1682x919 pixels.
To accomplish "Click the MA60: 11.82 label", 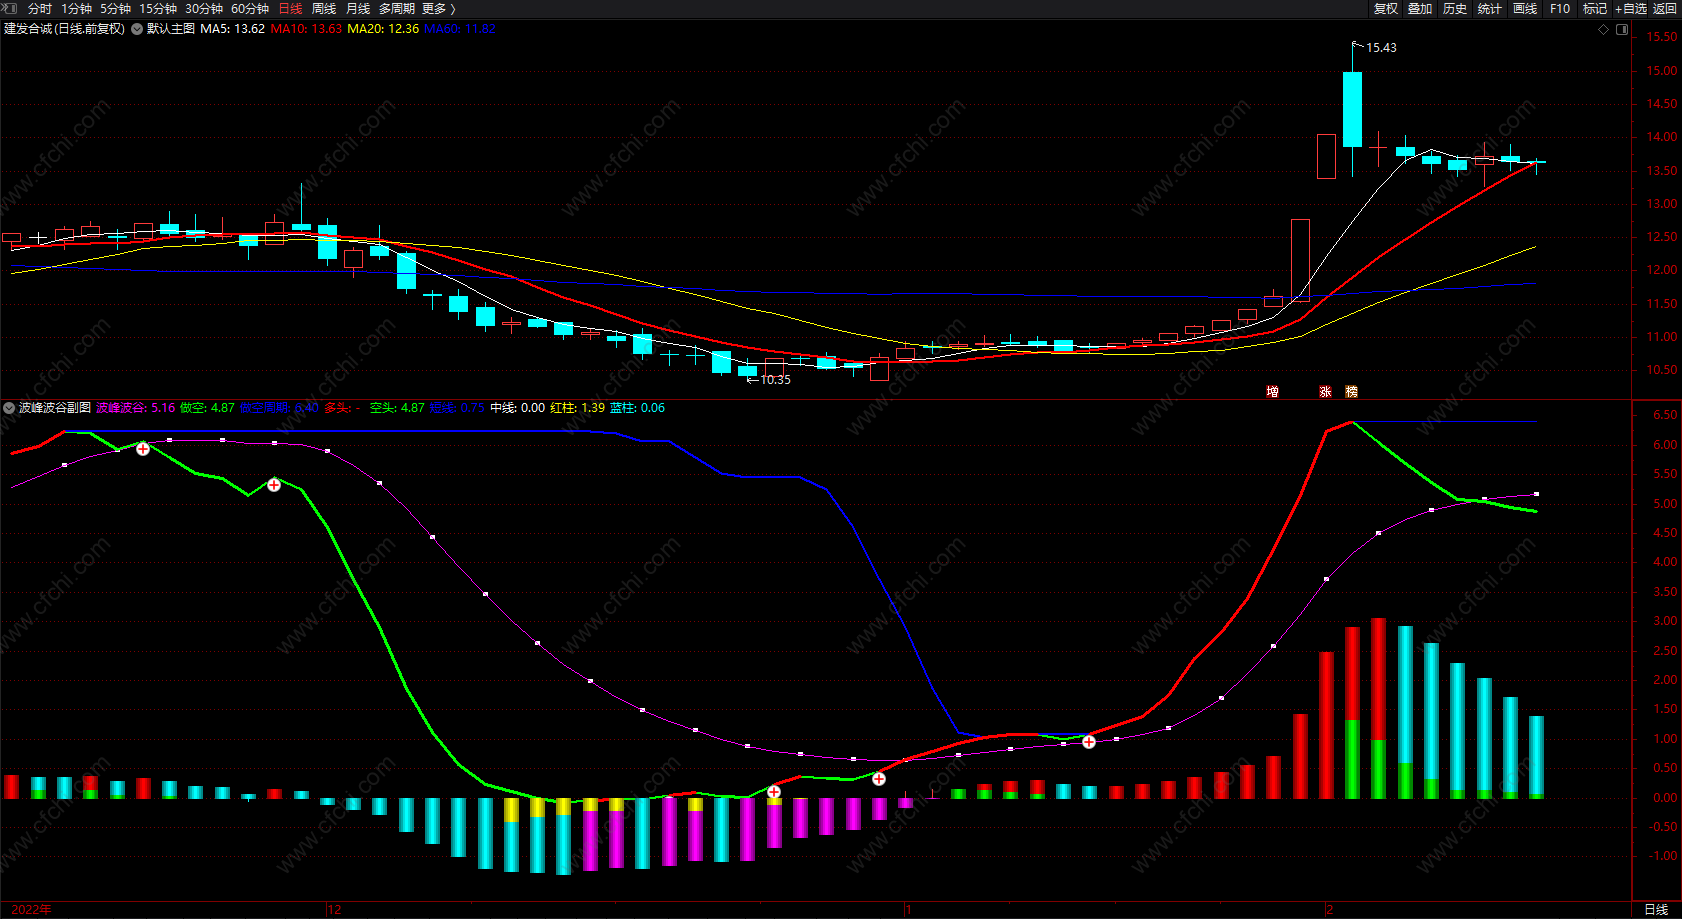I will click(460, 29).
